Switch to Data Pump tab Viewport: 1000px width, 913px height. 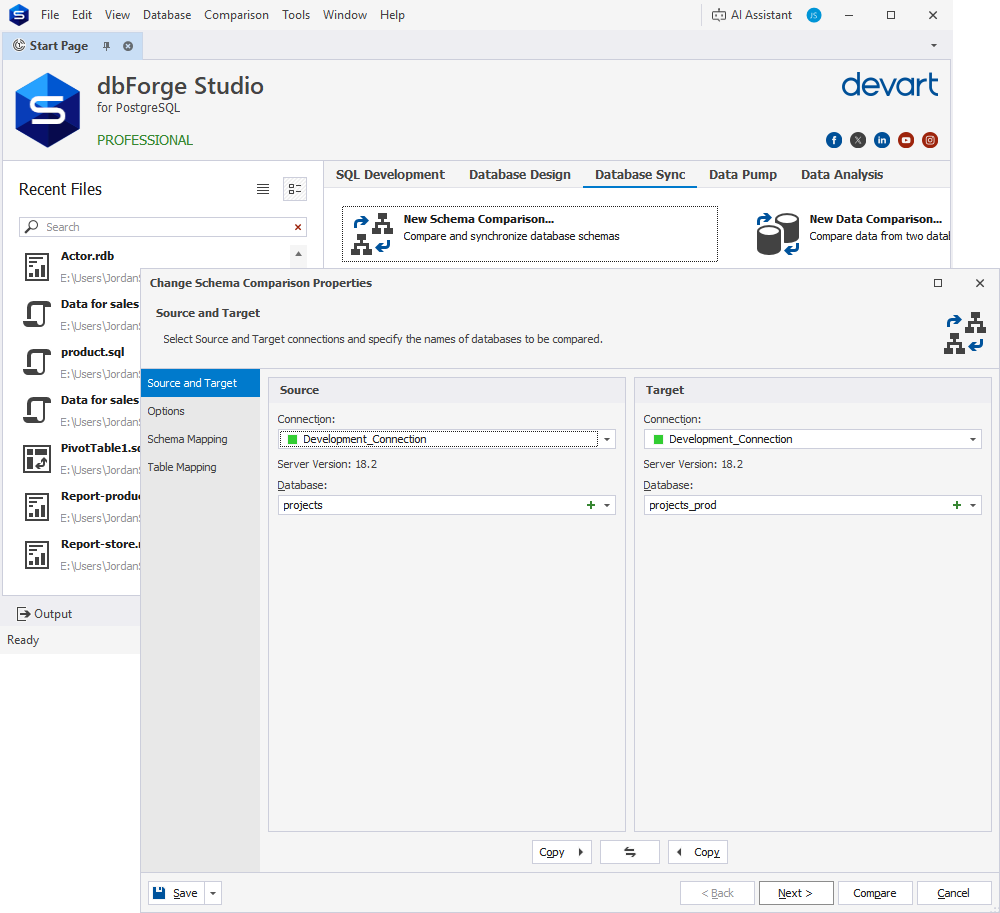(x=743, y=175)
